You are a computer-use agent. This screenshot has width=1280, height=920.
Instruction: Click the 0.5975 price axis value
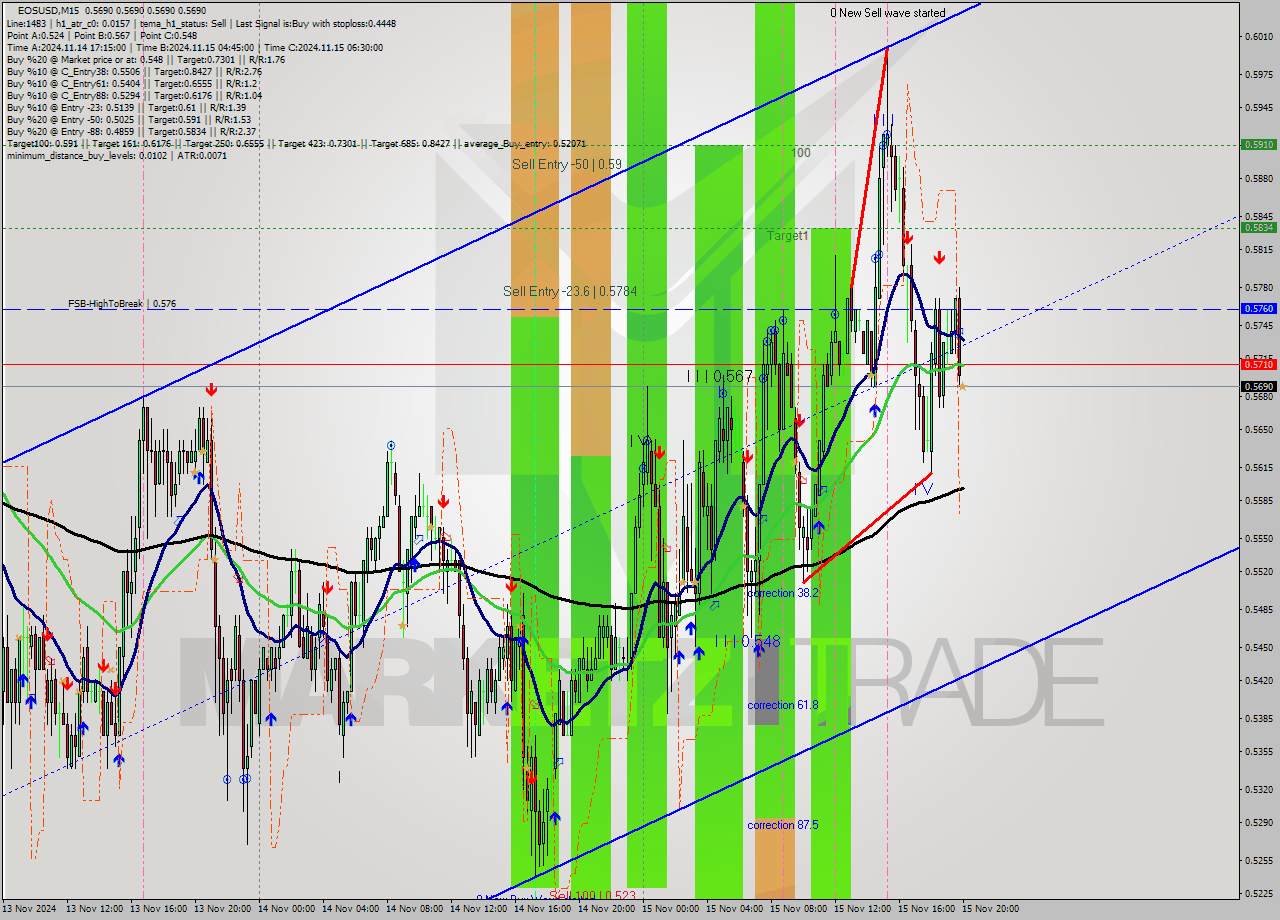tap(1259, 73)
